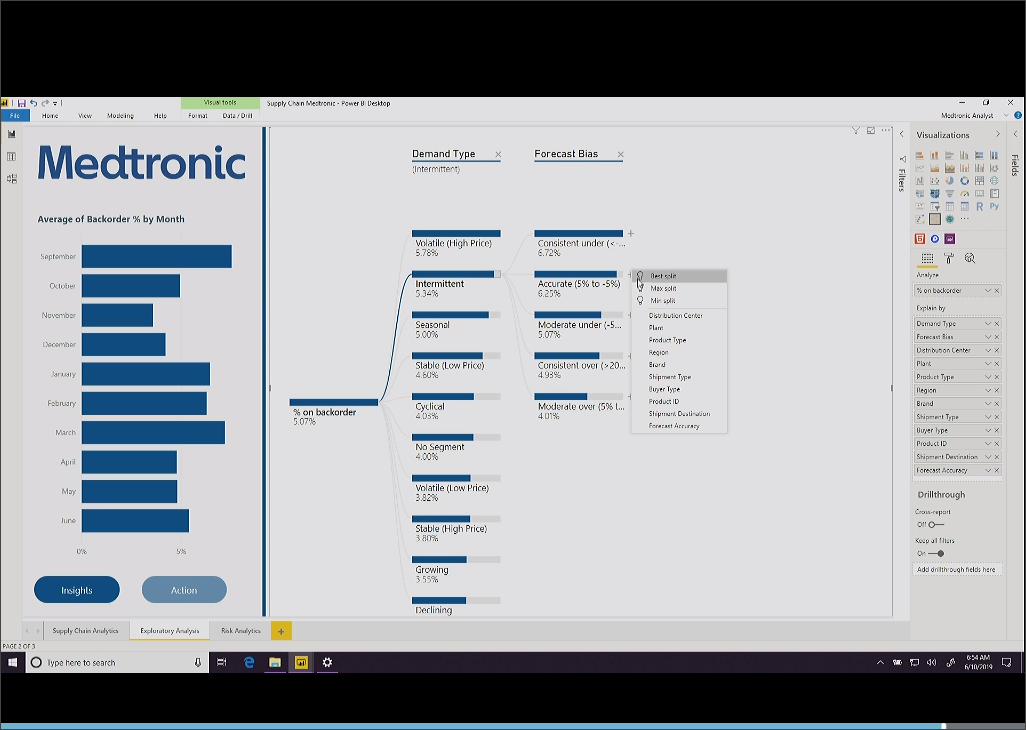
Task: Remove % on backorder from Analyze field
Action: click(997, 290)
